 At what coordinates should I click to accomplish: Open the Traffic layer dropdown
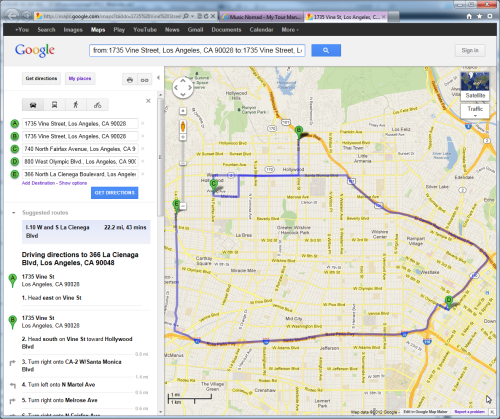[475, 111]
